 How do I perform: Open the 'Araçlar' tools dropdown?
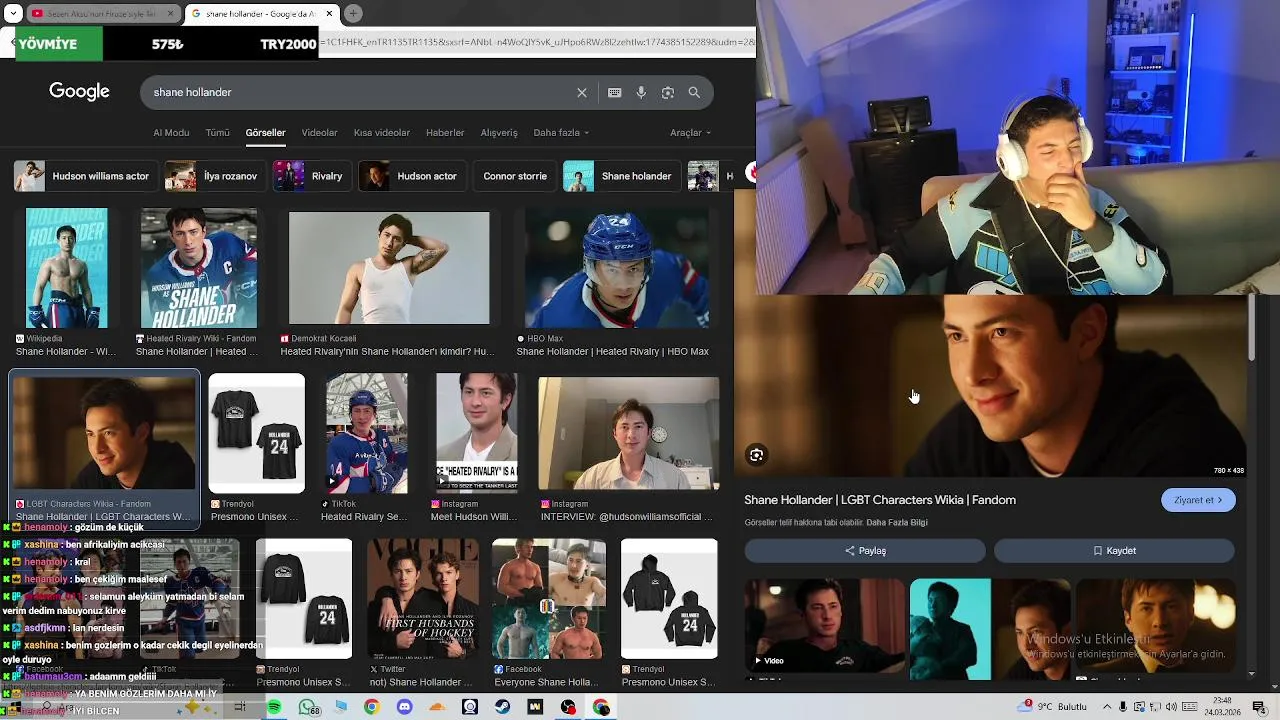690,132
